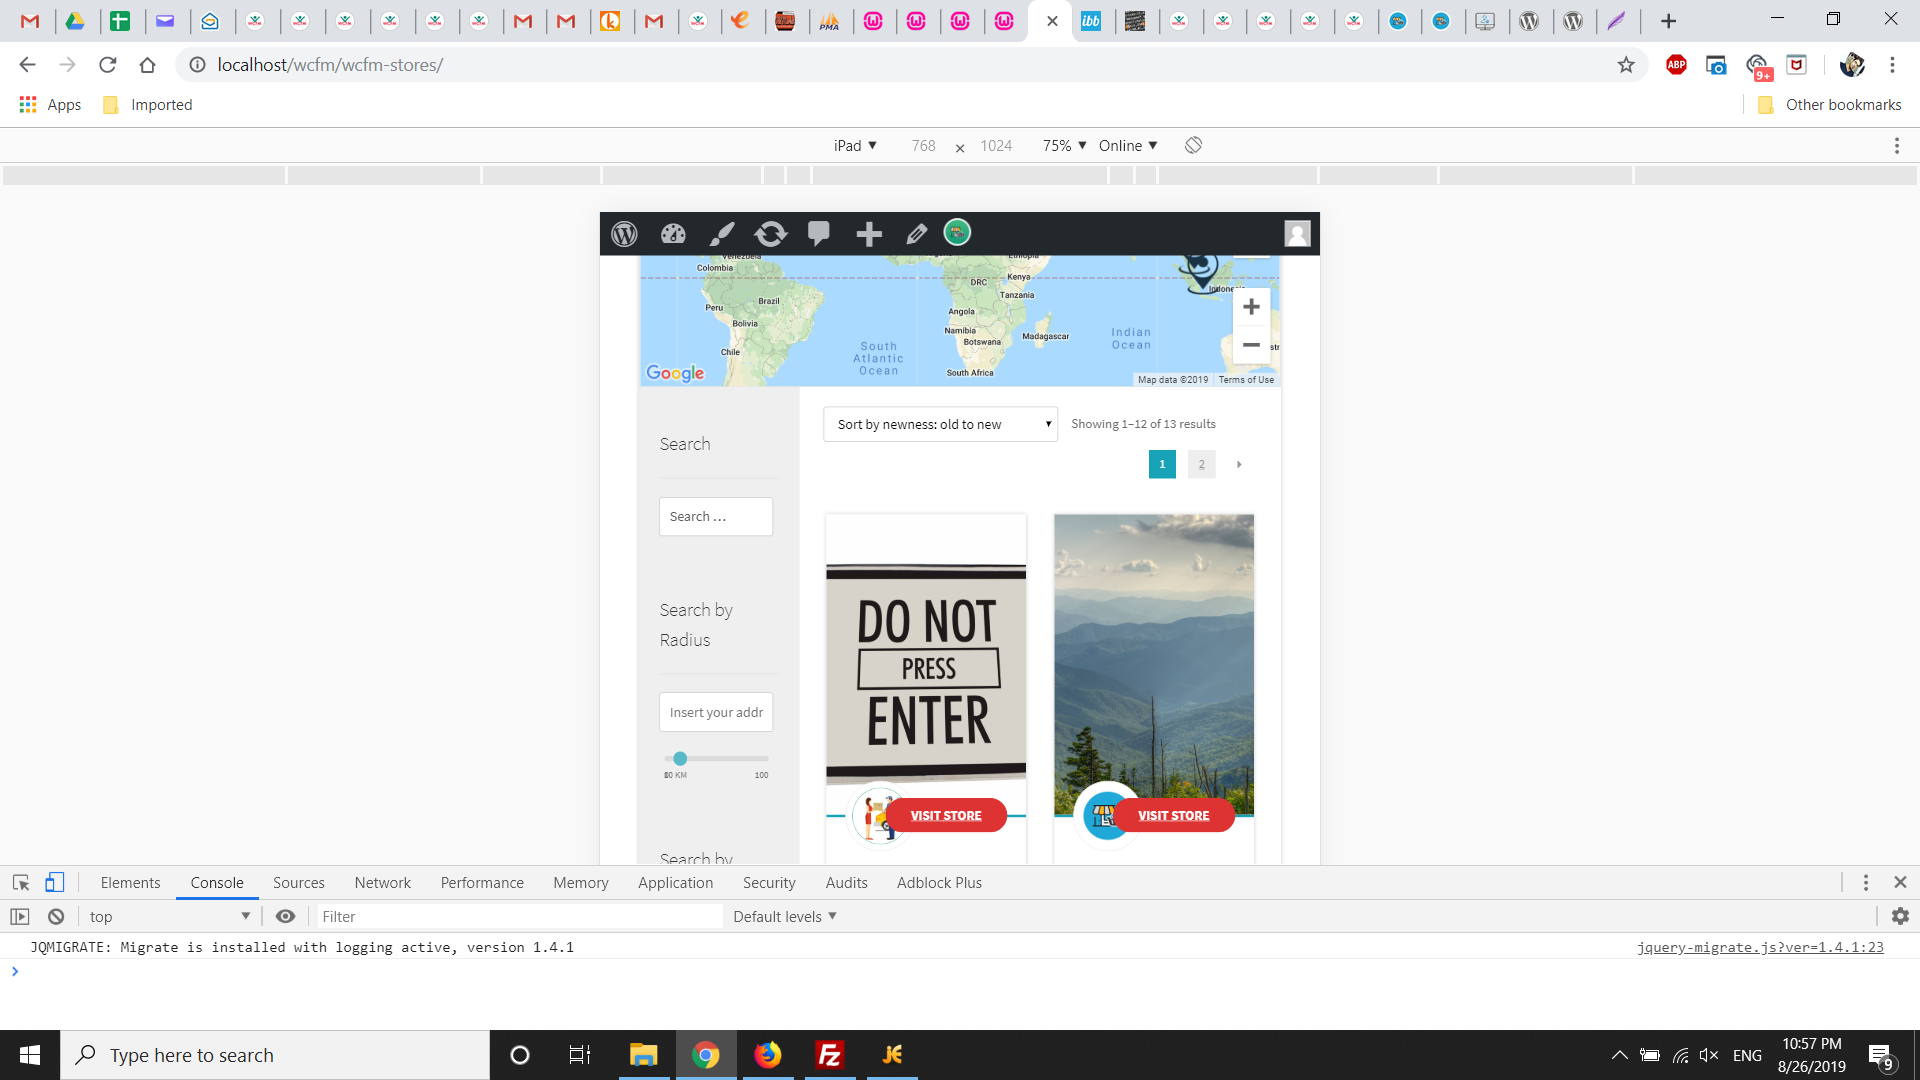Zoom in on the Google map

(1251, 307)
